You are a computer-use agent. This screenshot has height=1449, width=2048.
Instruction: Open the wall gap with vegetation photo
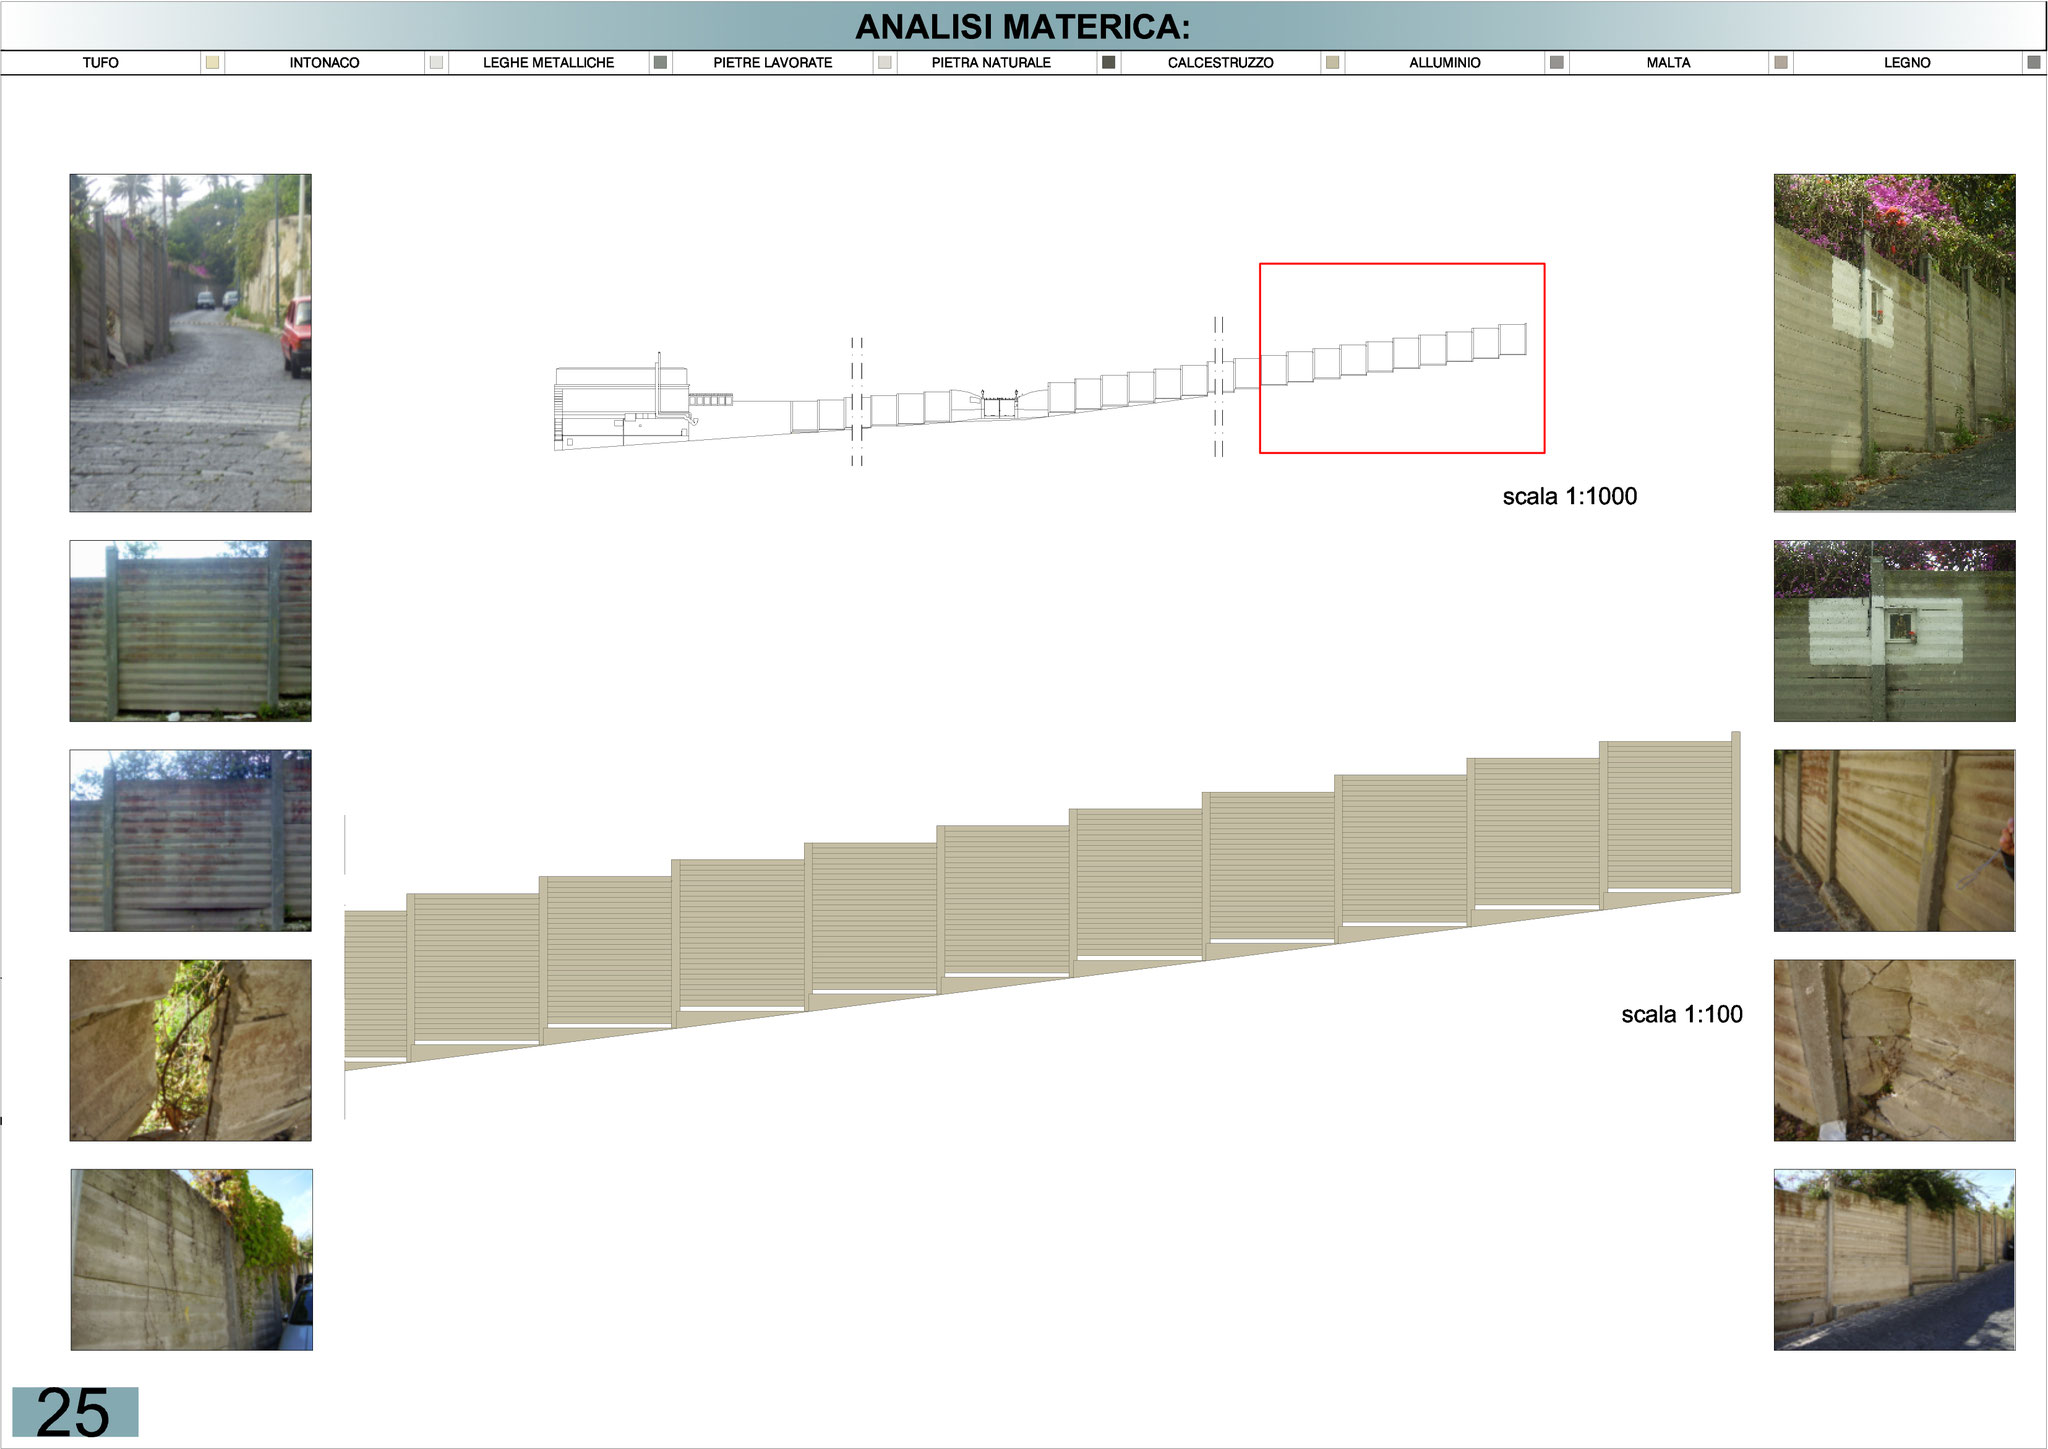coord(190,1050)
